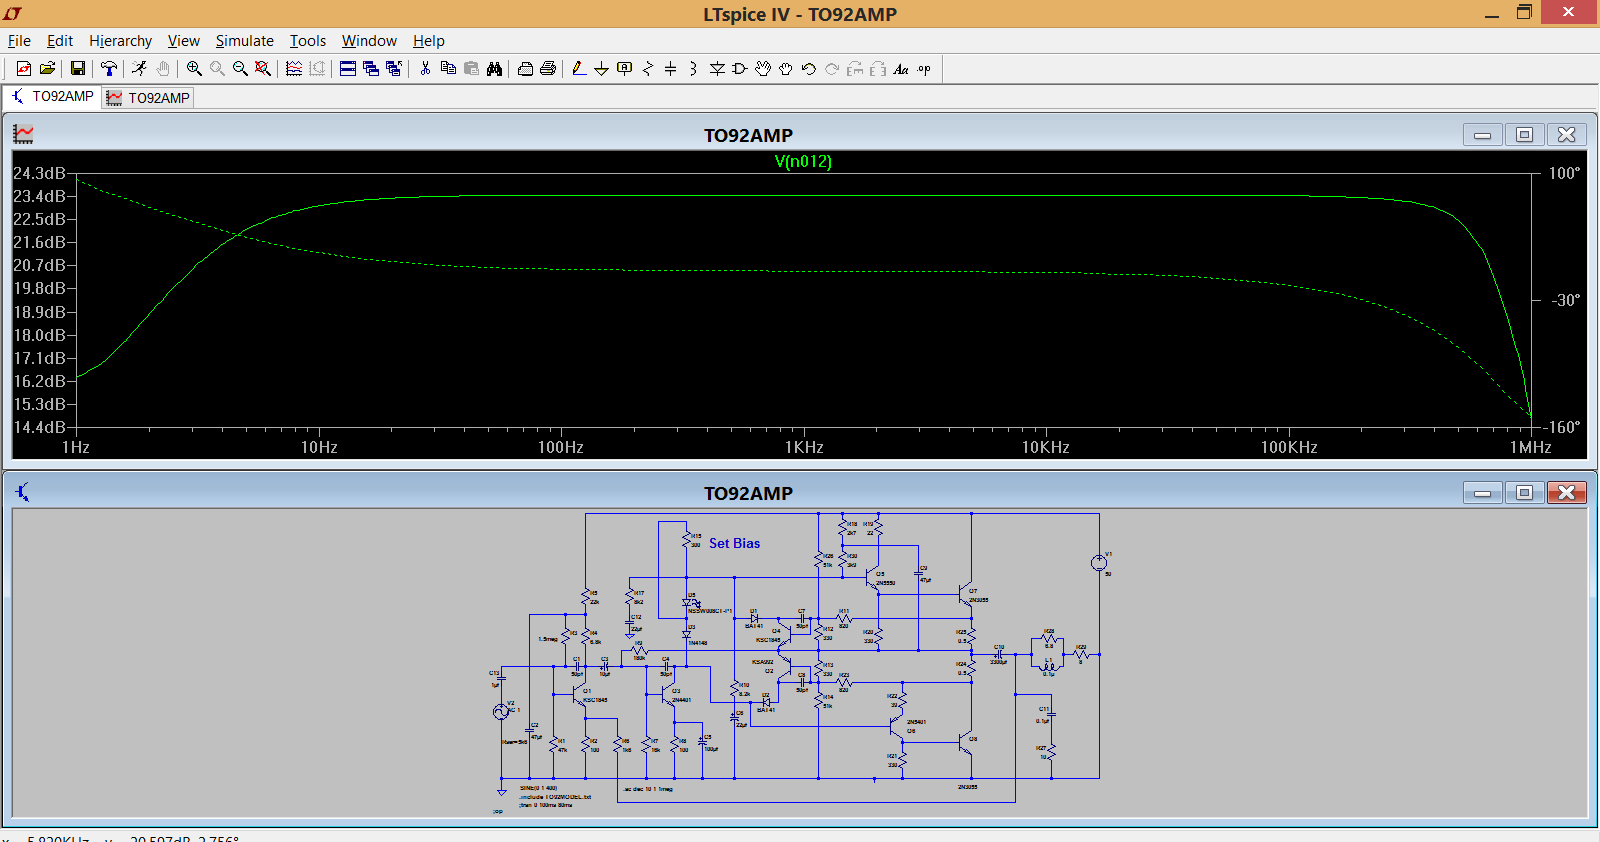This screenshot has width=1600, height=842.
Task: Zoom in with the magnifier plus icon
Action: coord(194,69)
